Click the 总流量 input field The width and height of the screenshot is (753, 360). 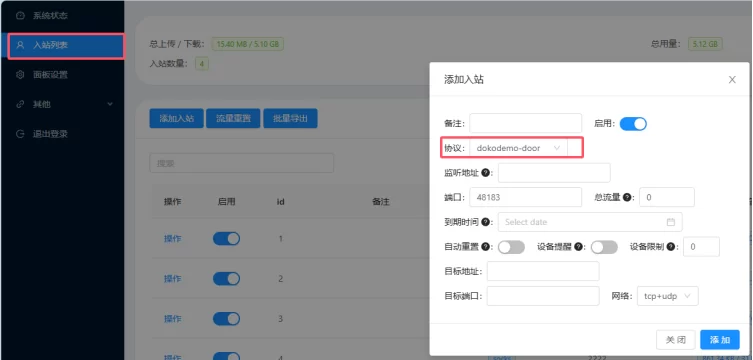pyautogui.click(x=667, y=197)
